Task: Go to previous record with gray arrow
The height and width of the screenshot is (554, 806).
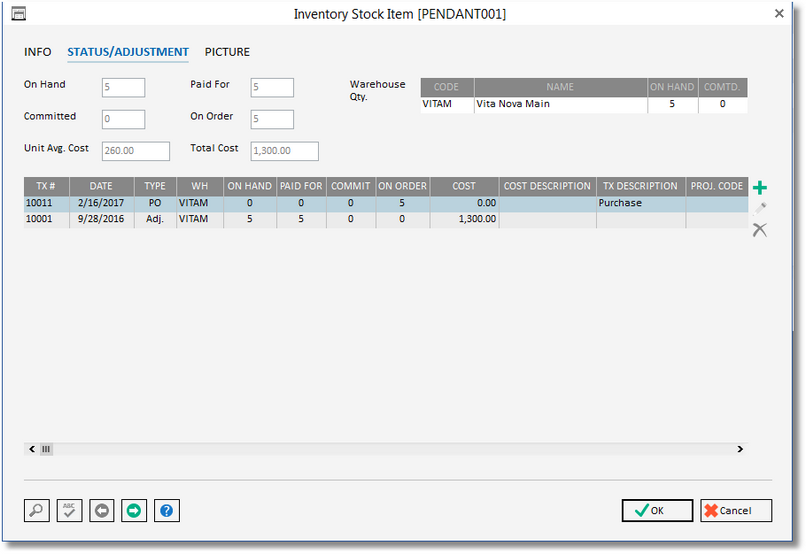Action: click(x=101, y=511)
